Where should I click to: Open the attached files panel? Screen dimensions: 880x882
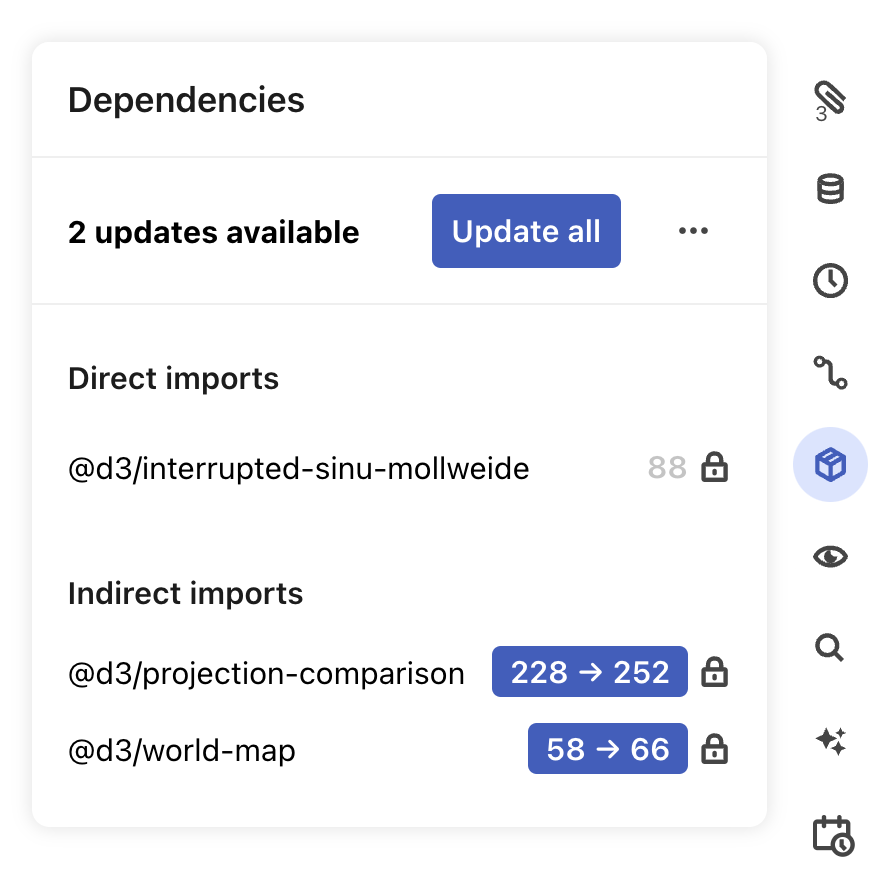(829, 97)
